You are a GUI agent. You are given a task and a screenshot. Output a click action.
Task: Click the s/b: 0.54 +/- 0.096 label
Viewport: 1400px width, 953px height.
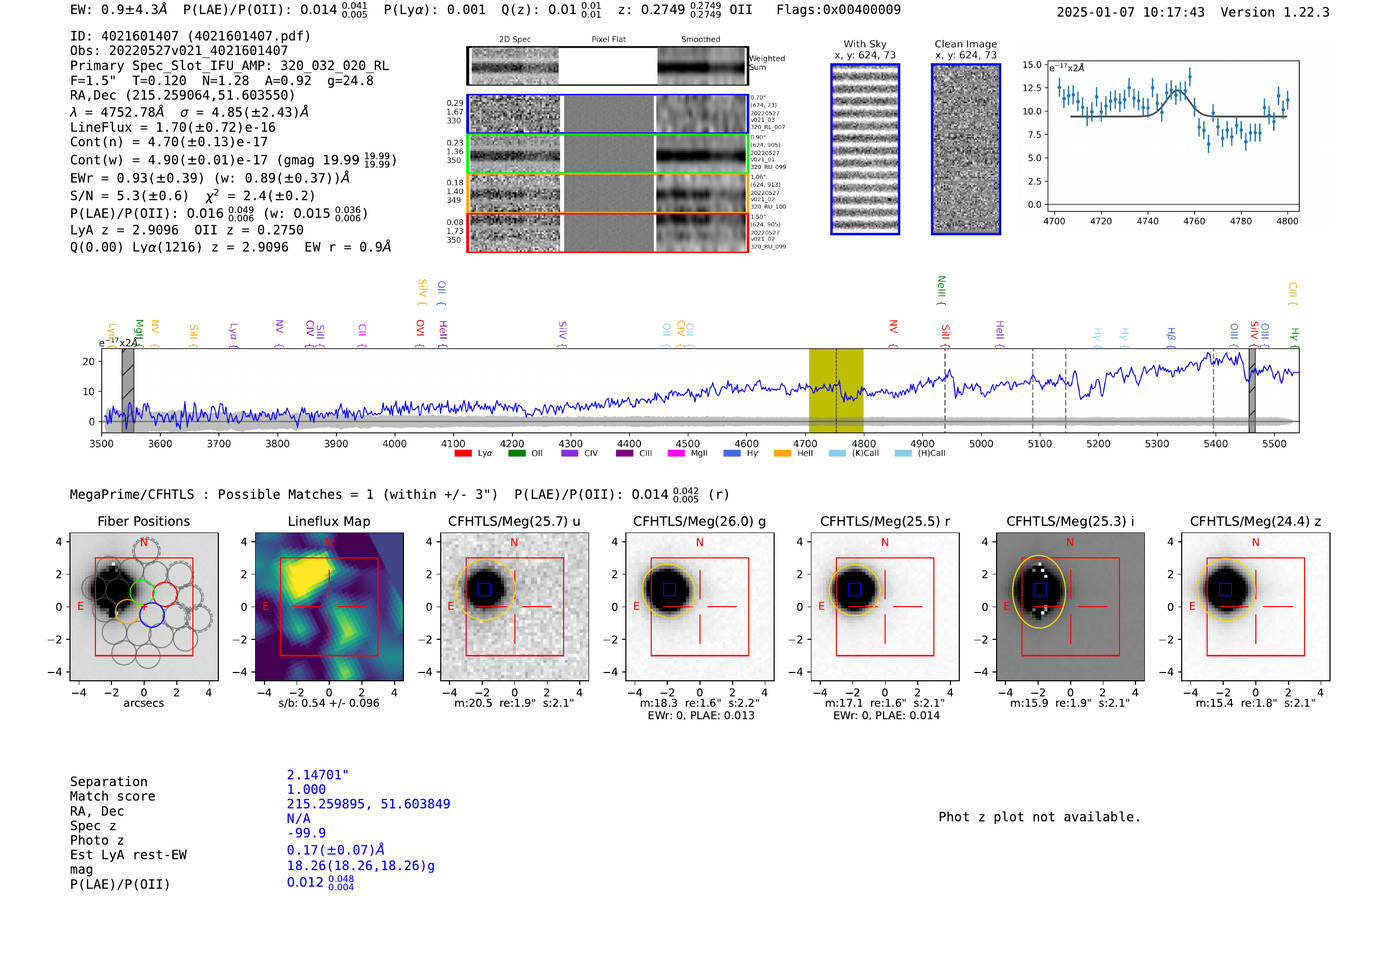coord(329,703)
